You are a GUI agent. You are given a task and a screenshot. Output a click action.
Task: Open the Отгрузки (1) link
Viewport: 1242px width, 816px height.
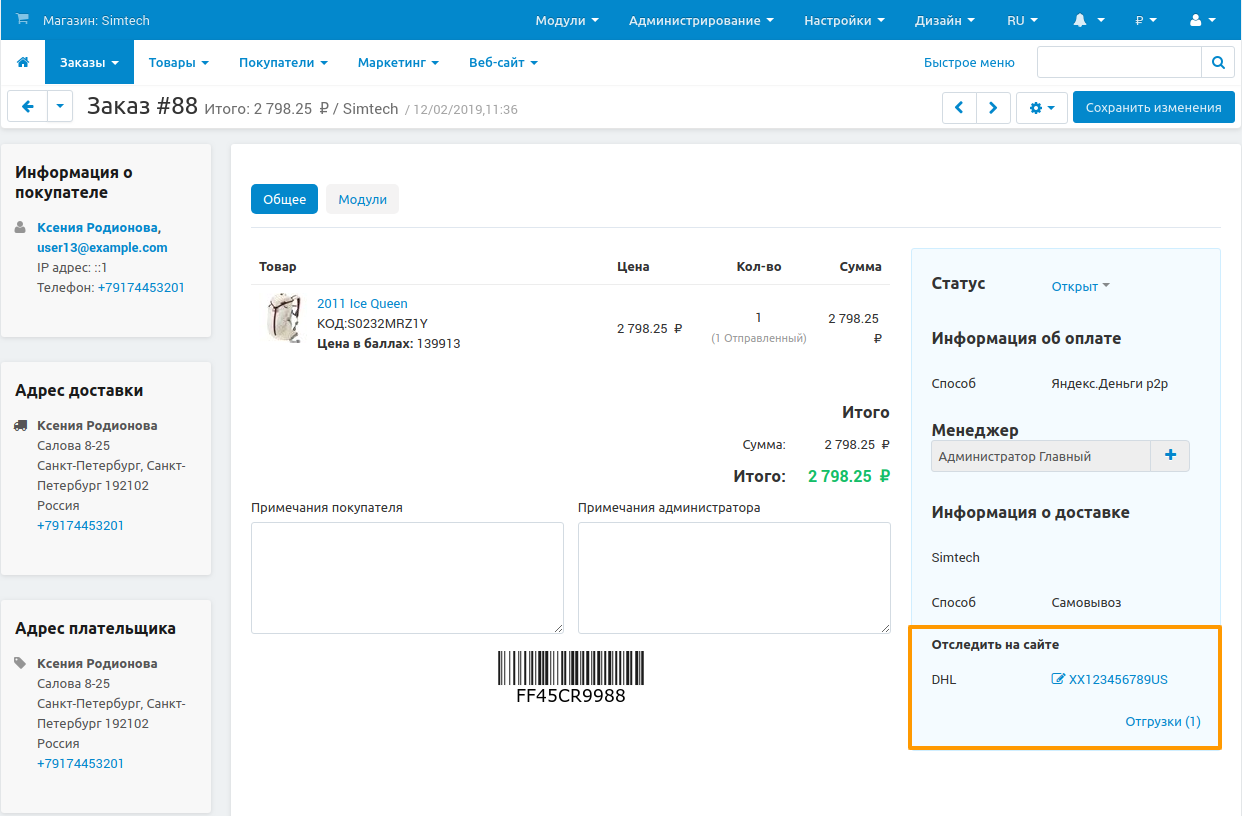tap(1162, 722)
